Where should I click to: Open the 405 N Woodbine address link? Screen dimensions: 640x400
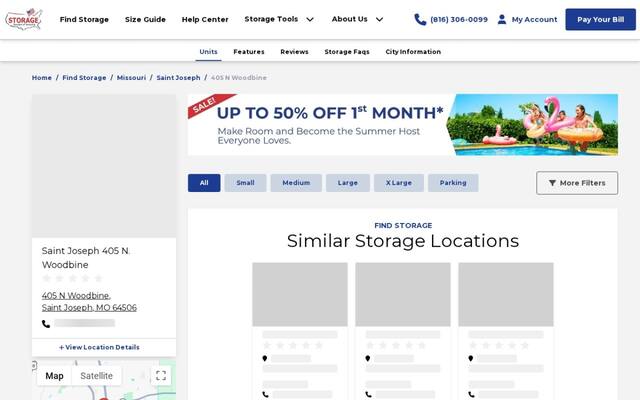tap(89, 302)
